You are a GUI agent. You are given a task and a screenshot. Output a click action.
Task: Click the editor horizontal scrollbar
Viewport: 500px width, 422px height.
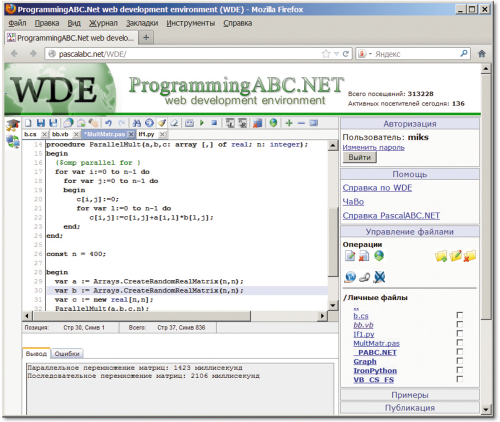tap(176, 315)
